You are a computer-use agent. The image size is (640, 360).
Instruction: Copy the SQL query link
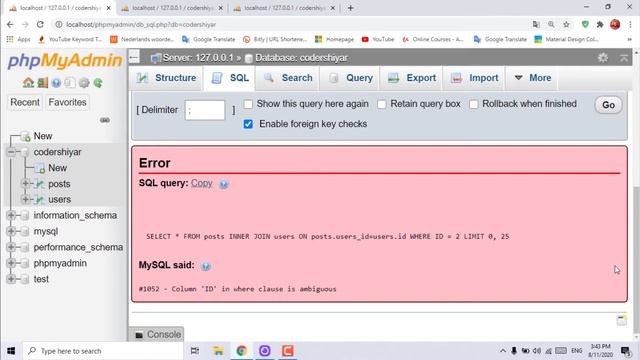pyautogui.click(x=202, y=183)
